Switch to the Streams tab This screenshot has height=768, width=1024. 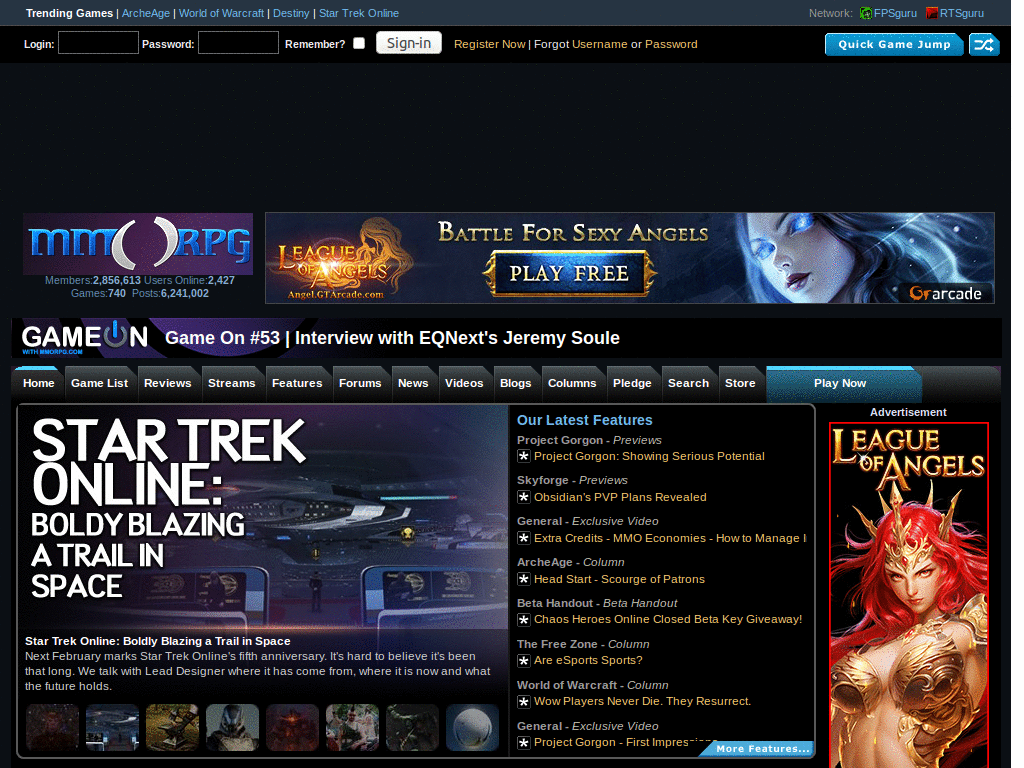coord(232,383)
